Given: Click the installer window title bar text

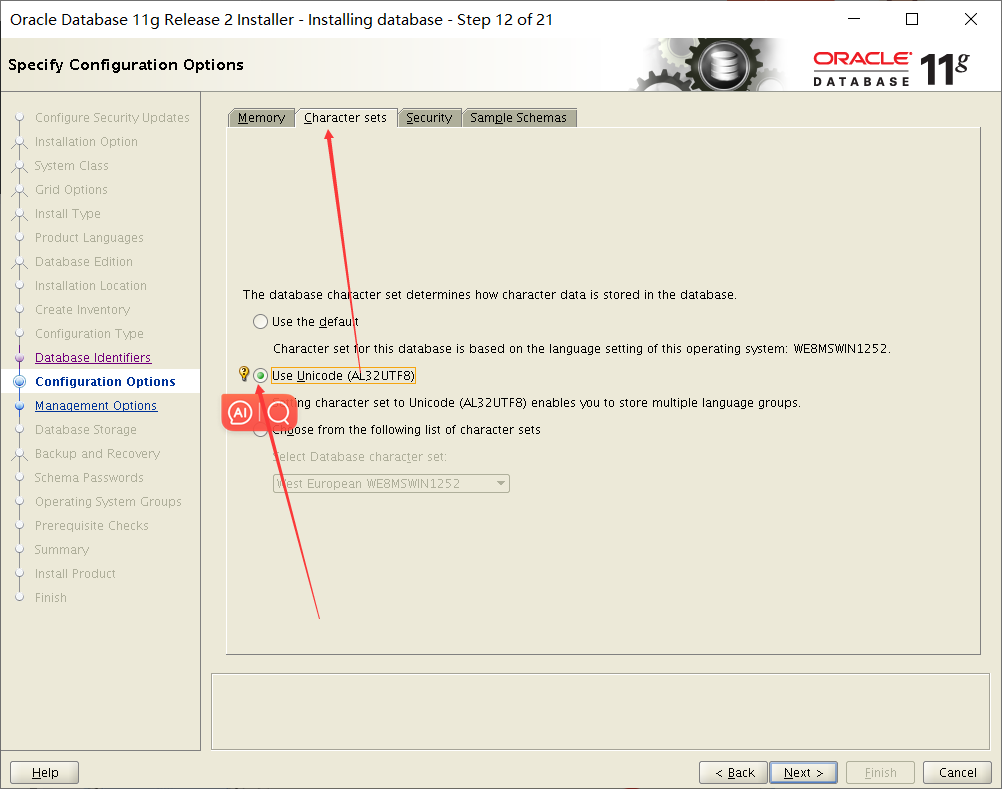Looking at the screenshot, I should click(x=281, y=20).
